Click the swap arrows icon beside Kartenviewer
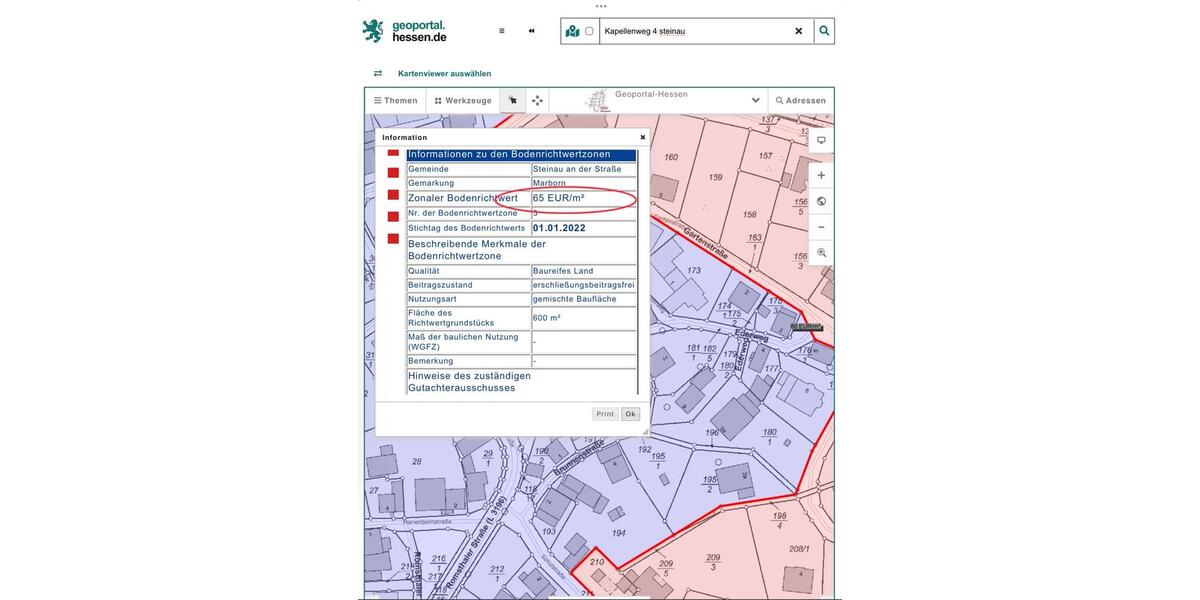This screenshot has width=1200, height=600. (x=378, y=73)
